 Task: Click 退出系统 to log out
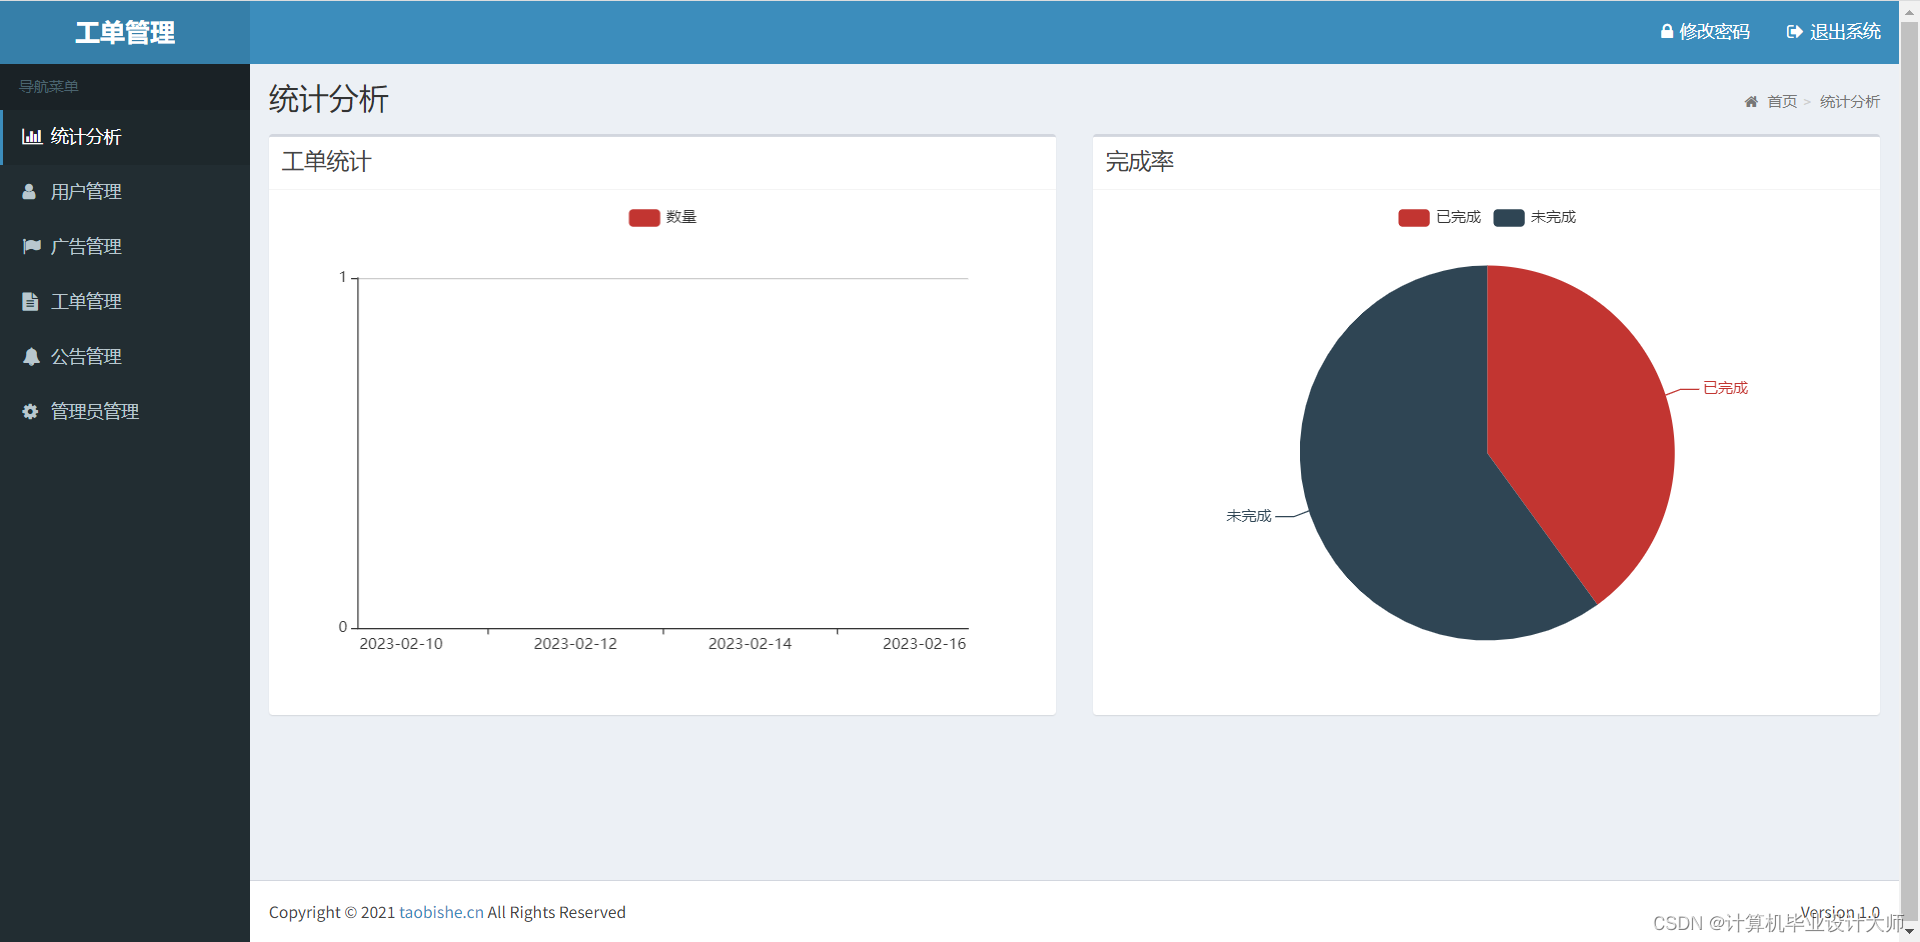click(1834, 32)
